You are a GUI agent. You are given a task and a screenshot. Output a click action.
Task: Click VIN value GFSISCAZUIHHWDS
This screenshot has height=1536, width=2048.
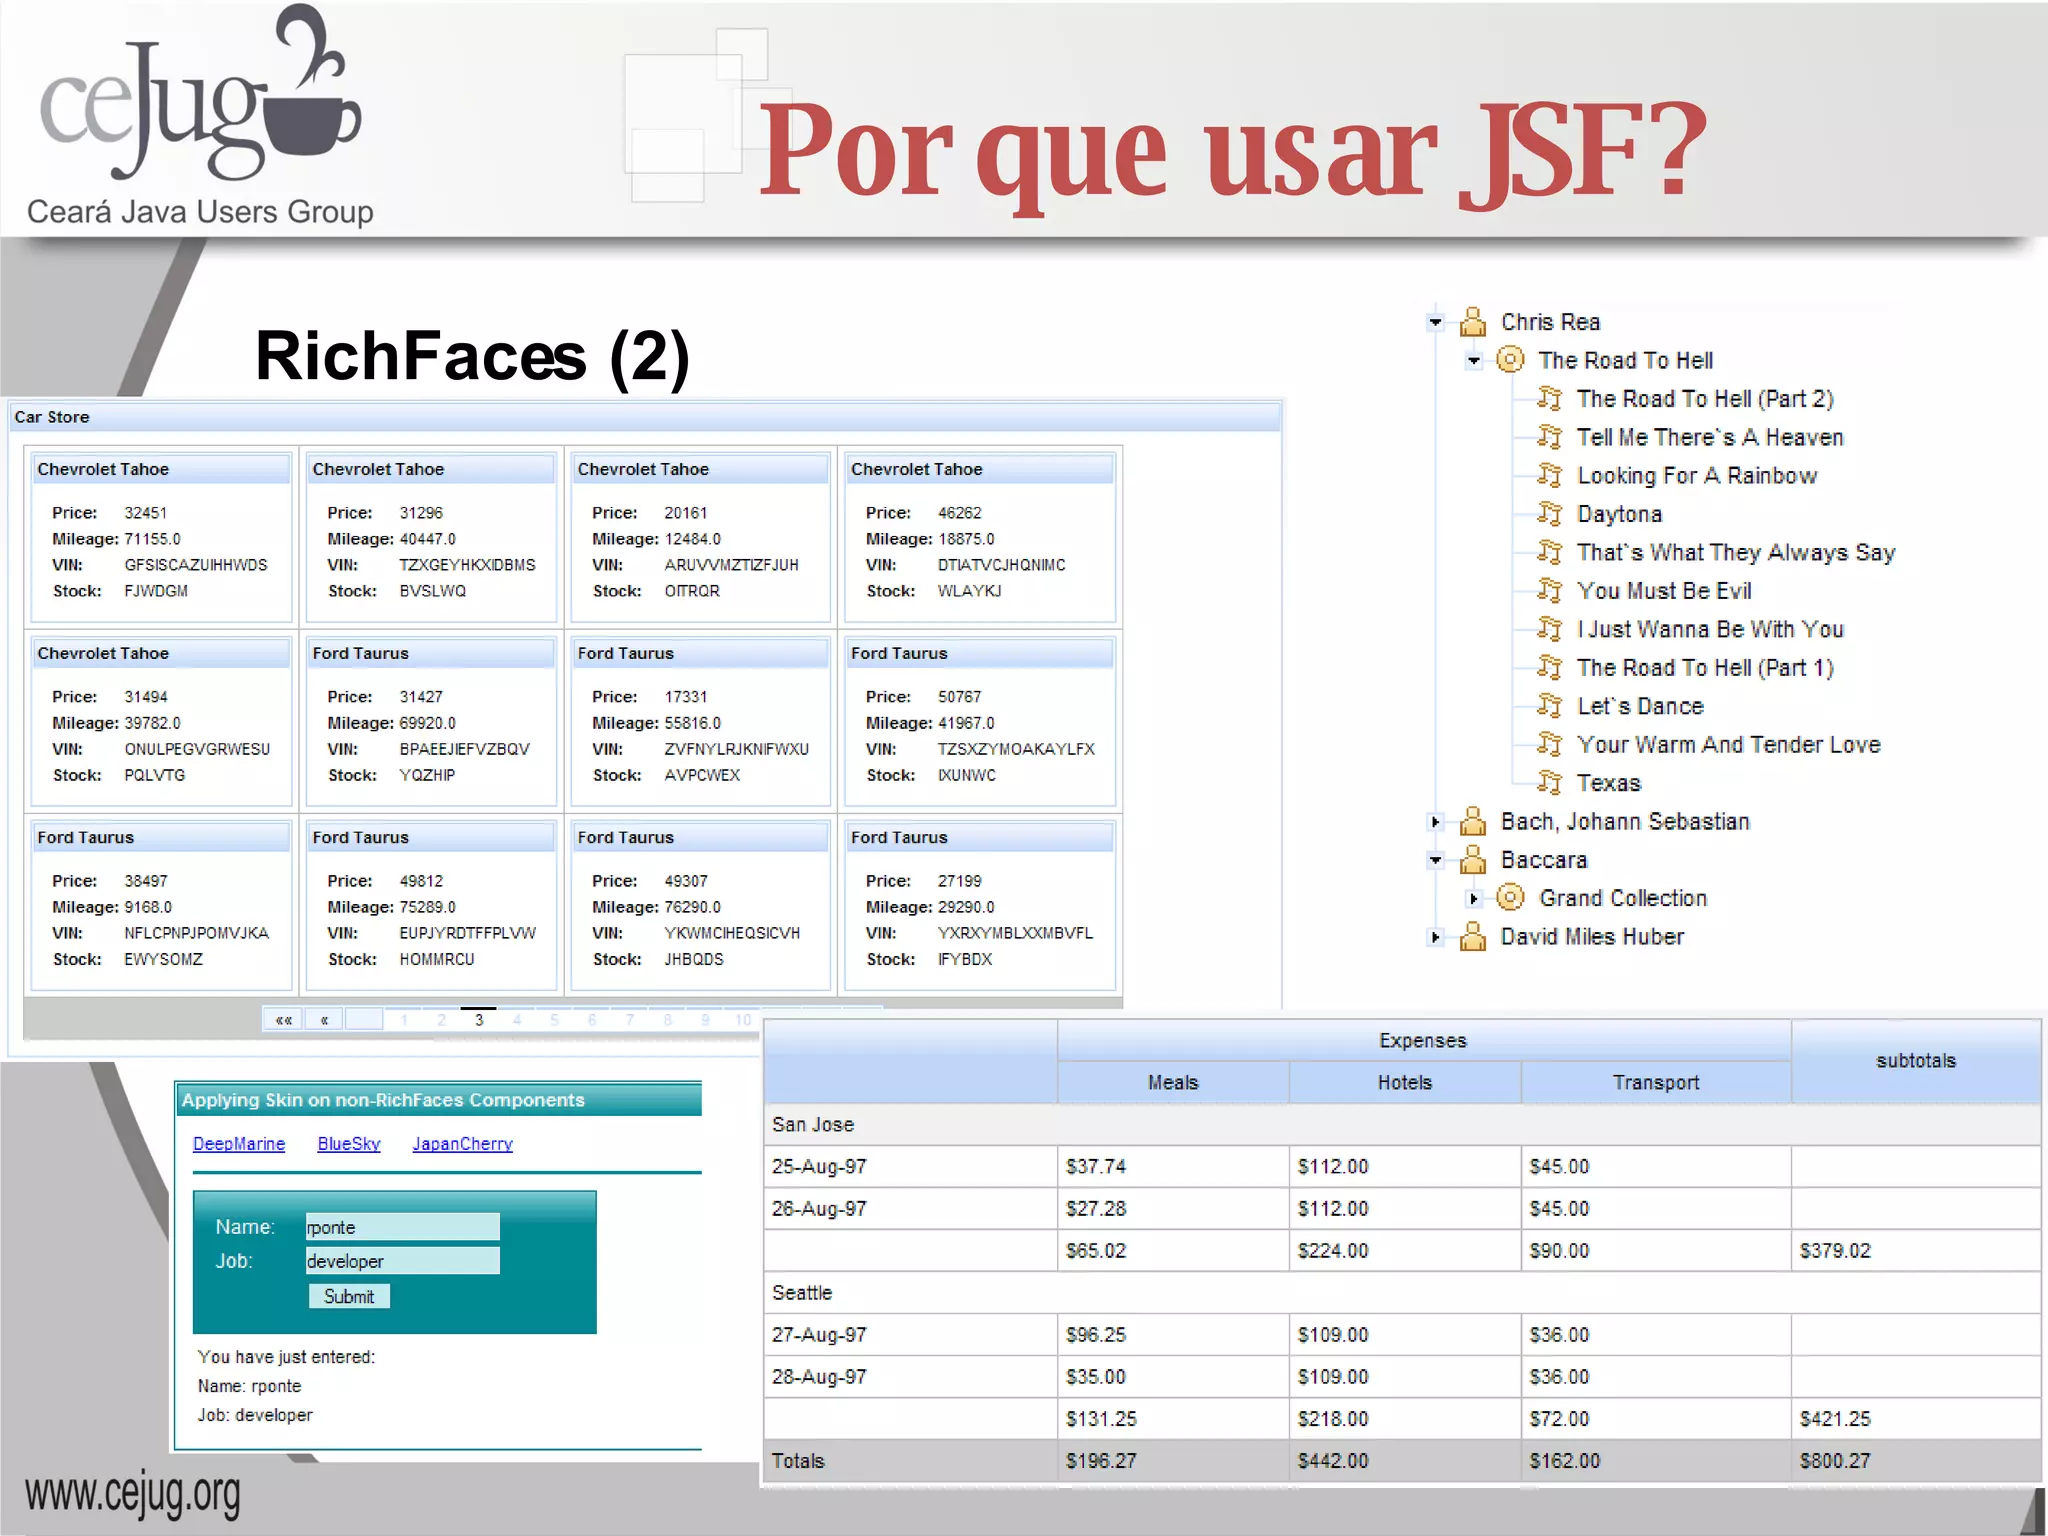click(196, 565)
